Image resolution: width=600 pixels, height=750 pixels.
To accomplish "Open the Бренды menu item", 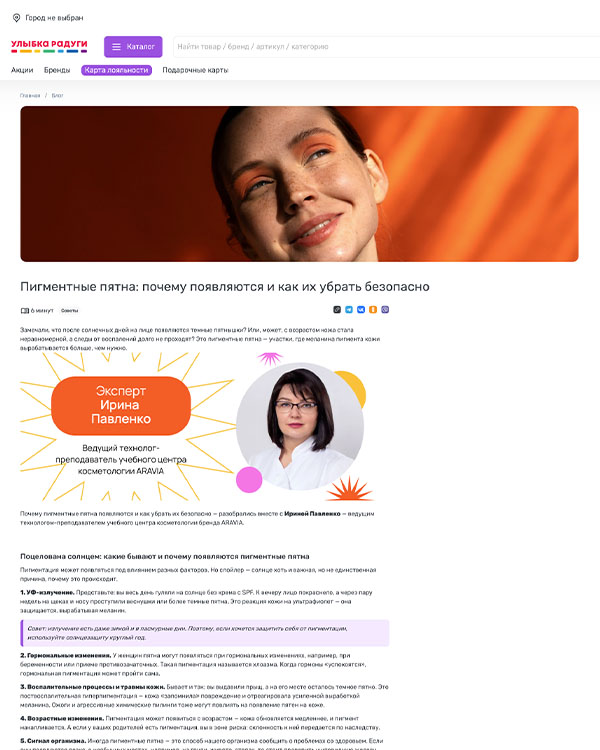I will point(57,70).
